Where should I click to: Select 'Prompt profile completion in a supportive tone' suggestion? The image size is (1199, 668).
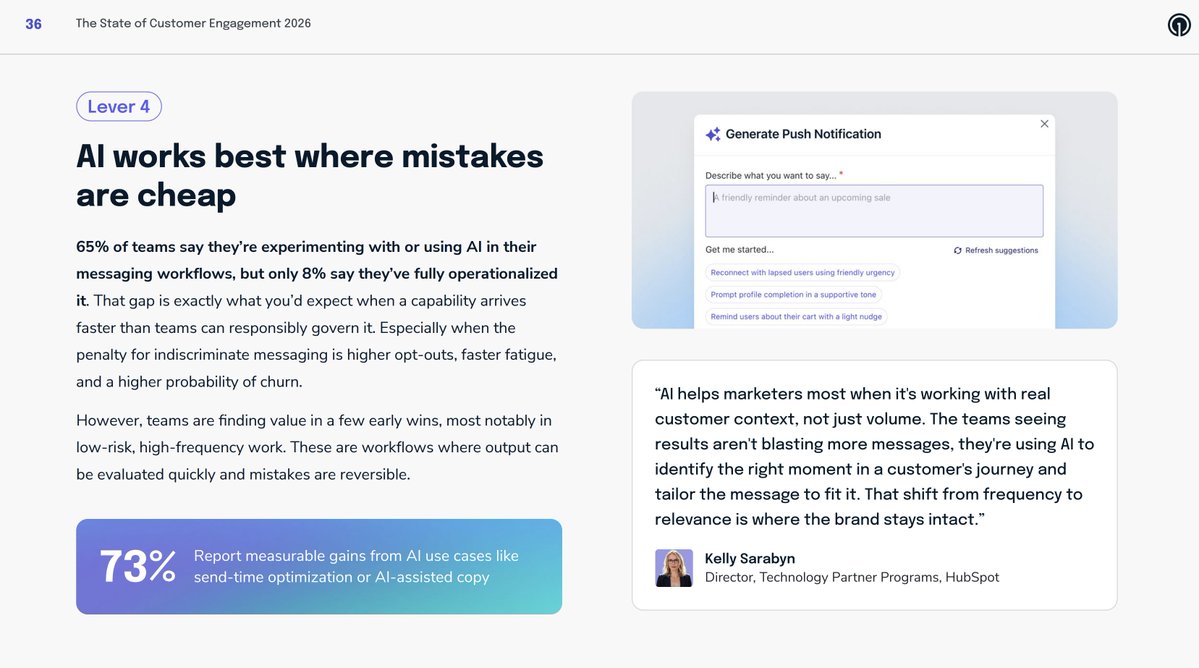coord(793,295)
